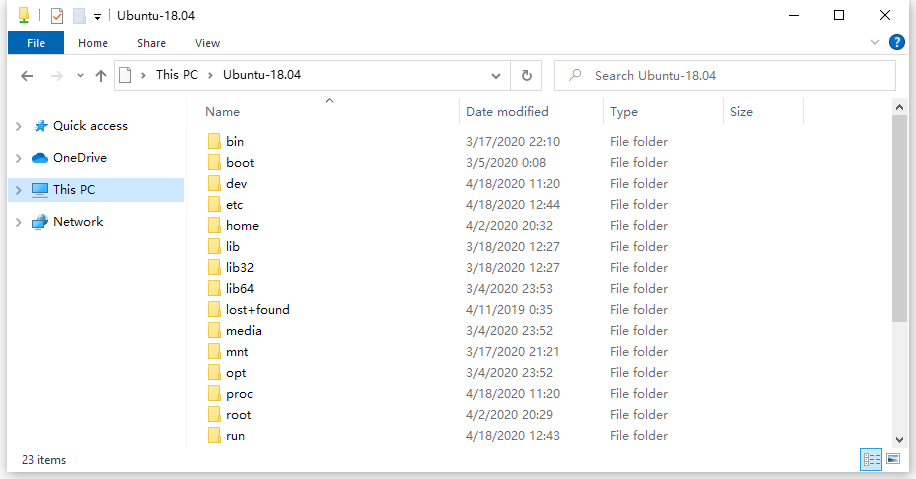The height and width of the screenshot is (479, 916).
Task: Click the New folder icon in title bar
Action: pos(79,16)
